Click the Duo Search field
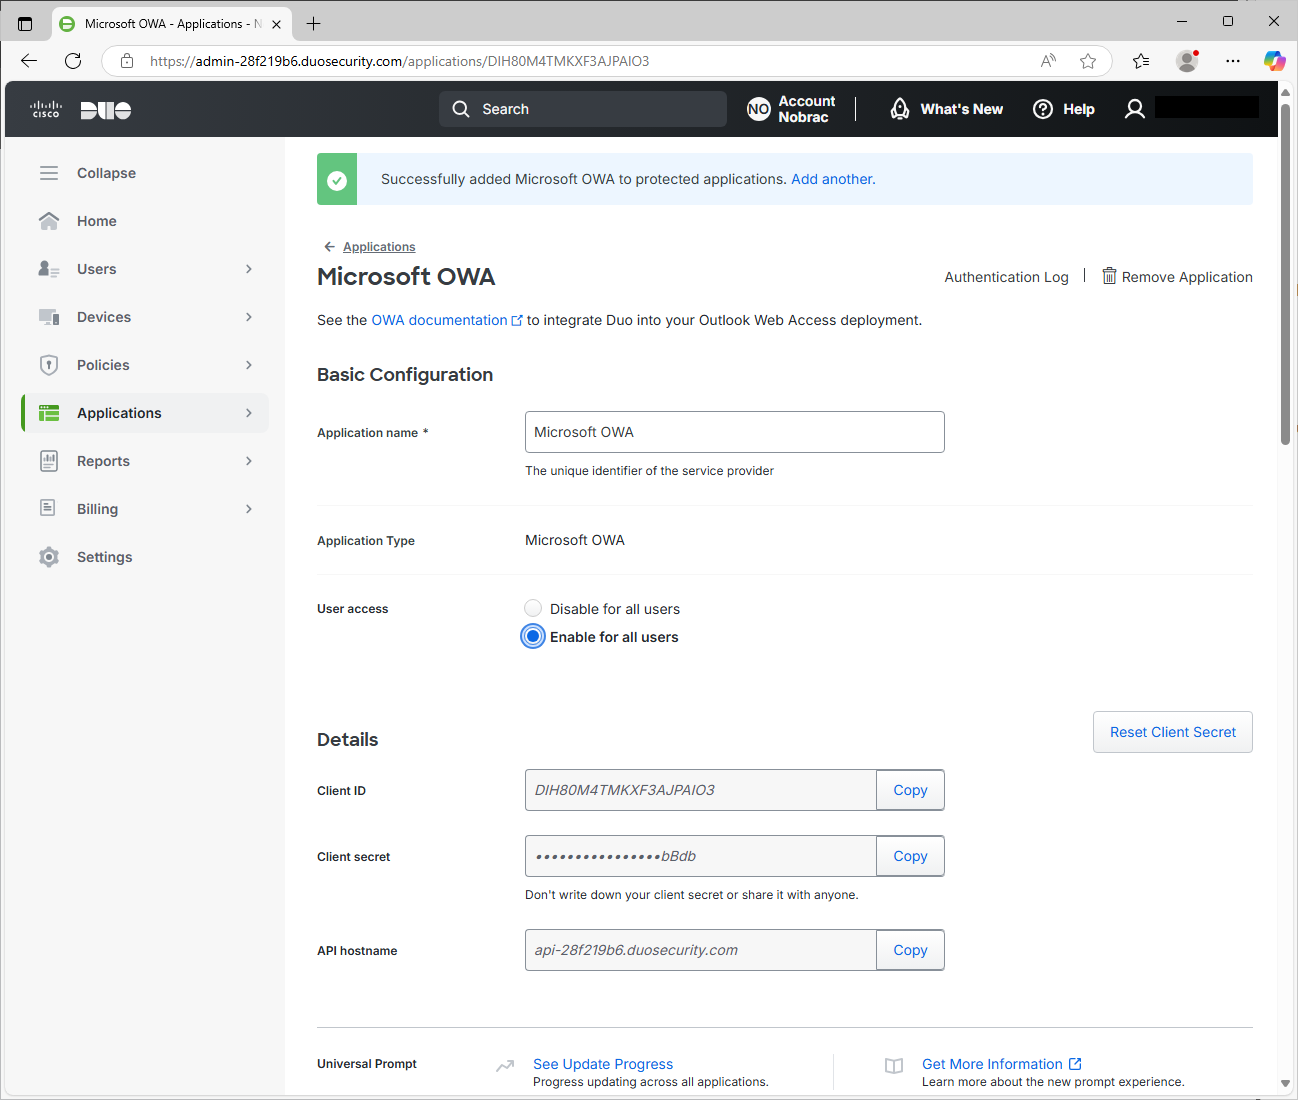Screen dimensions: 1298x1100 (x=583, y=109)
